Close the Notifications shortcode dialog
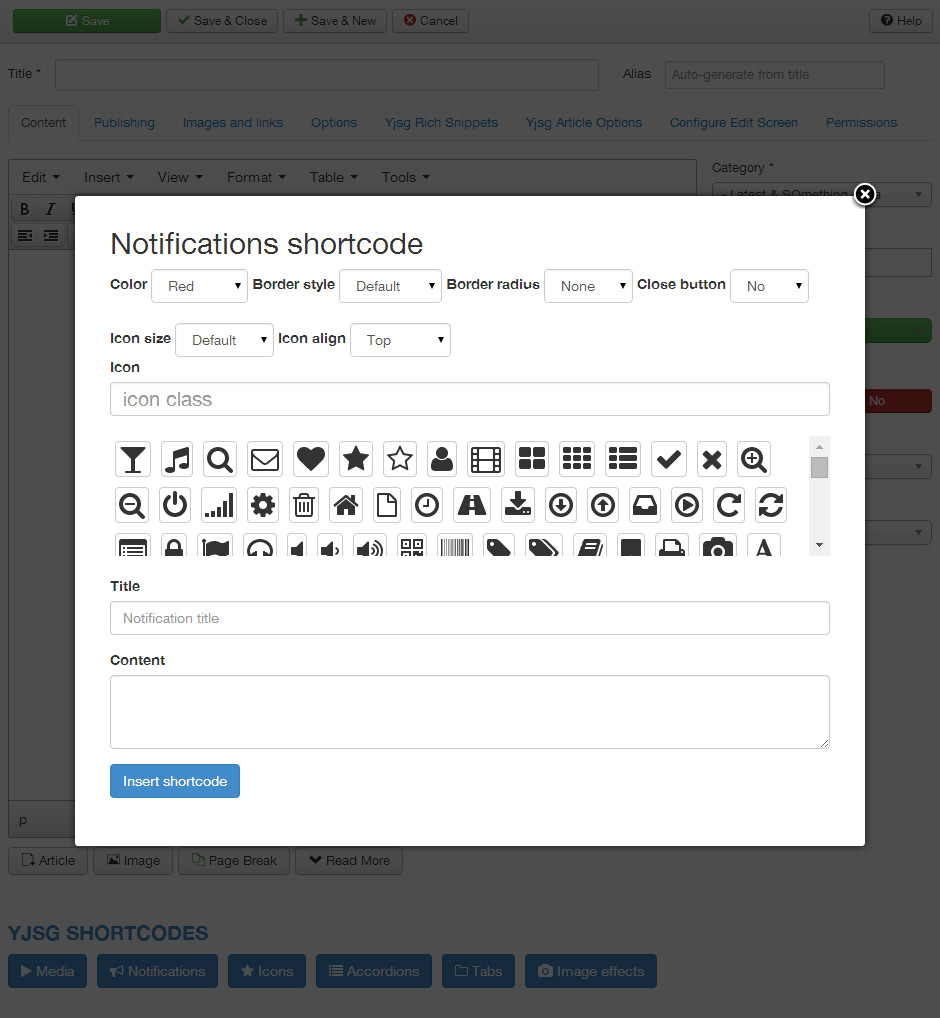 (x=865, y=194)
